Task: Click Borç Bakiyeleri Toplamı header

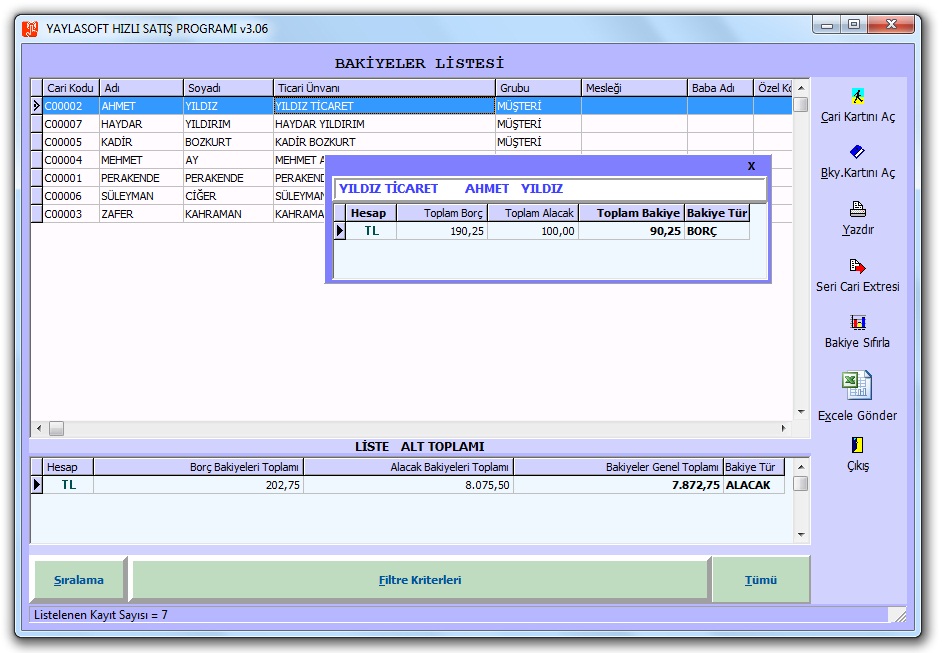Action: pyautogui.click(x=198, y=467)
